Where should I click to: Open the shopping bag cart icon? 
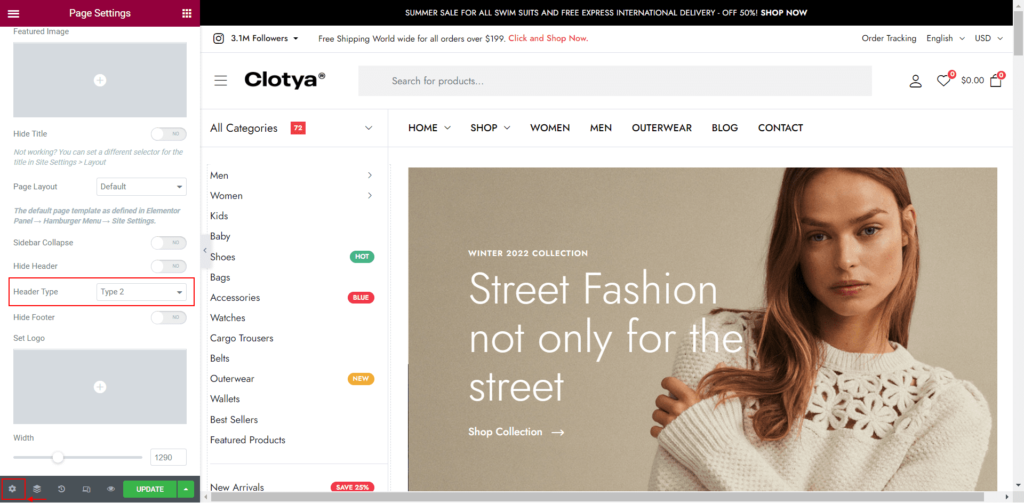click(997, 80)
